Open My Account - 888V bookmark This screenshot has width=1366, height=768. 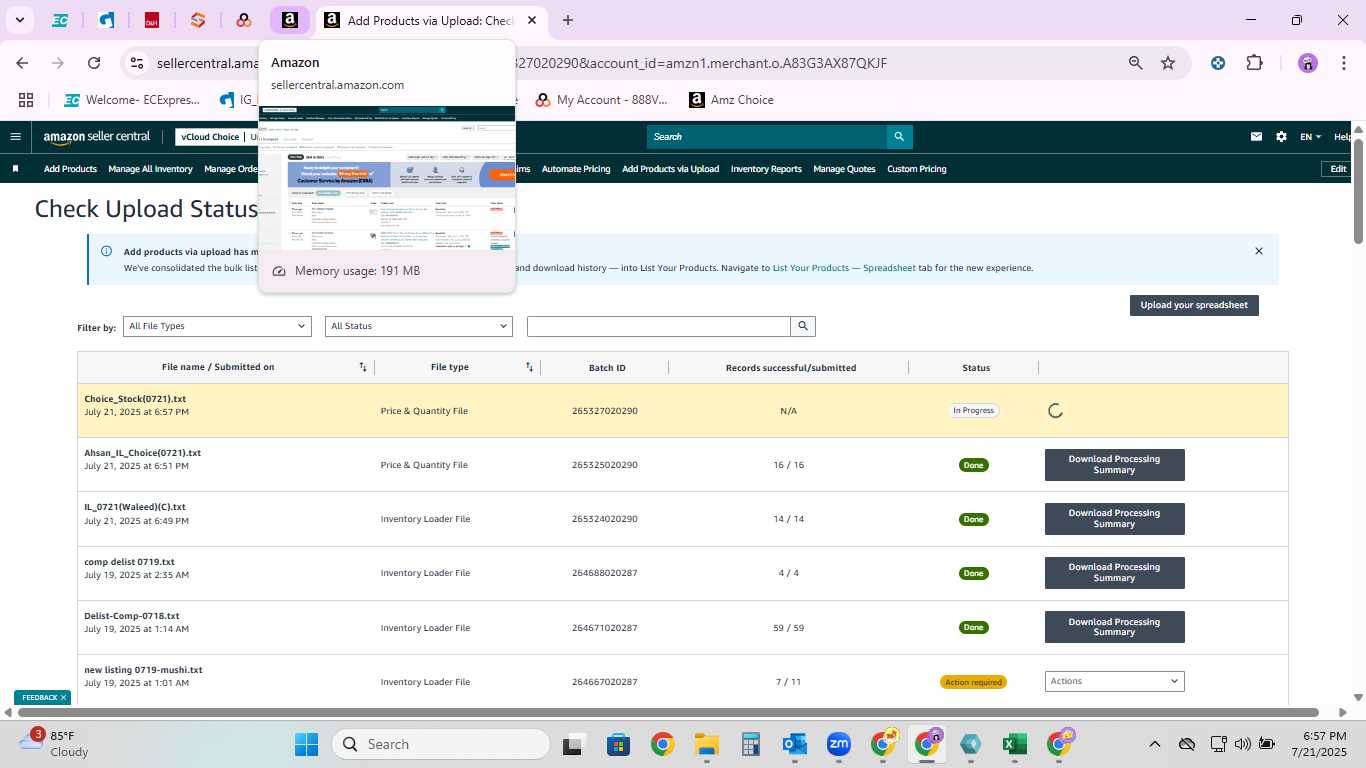click(x=601, y=100)
